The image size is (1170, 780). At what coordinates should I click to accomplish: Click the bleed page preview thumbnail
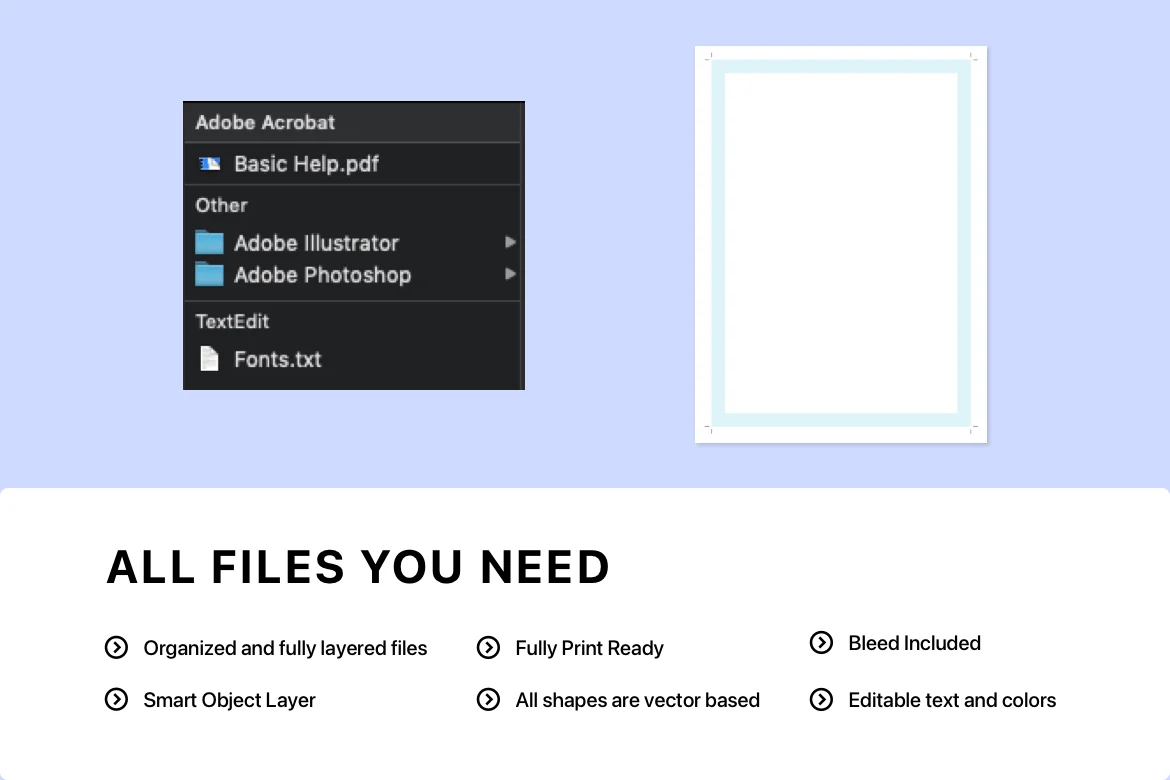coord(841,244)
